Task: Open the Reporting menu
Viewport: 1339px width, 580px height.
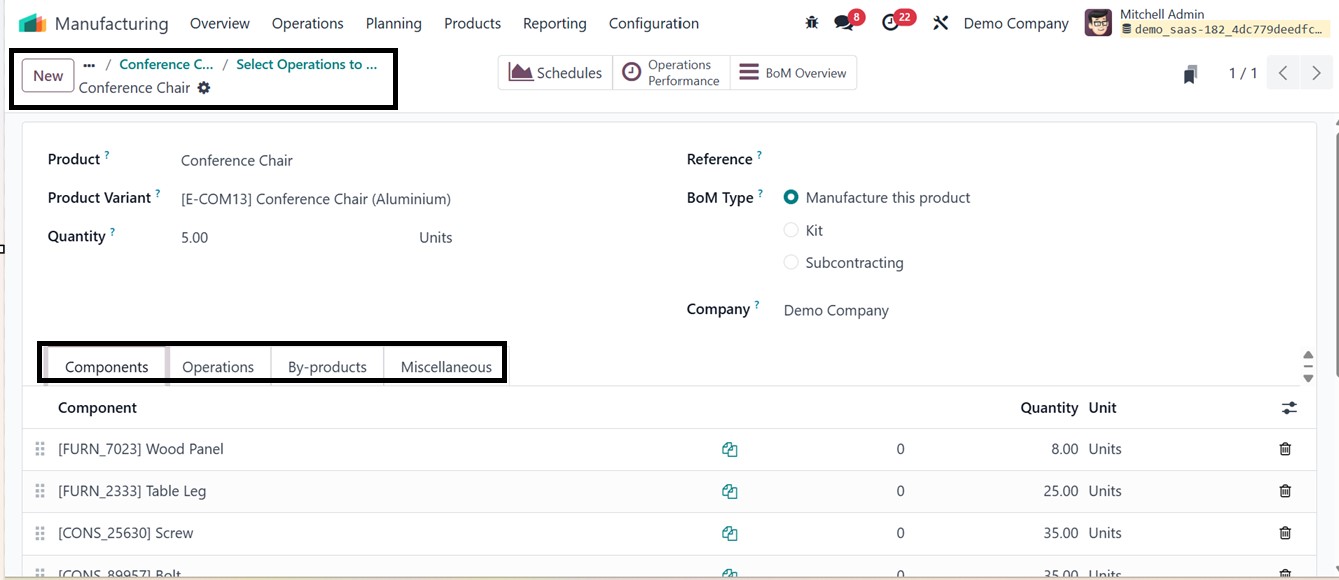Action: [554, 23]
